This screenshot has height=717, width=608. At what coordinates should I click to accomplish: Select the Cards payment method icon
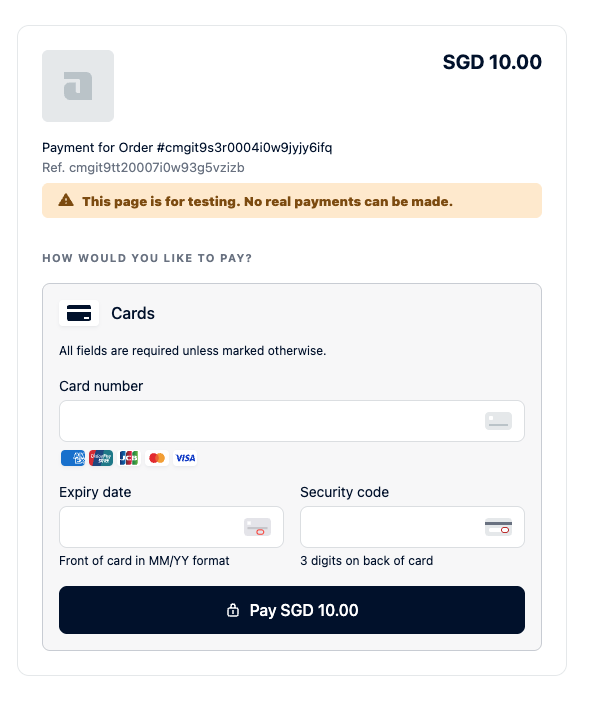79,313
